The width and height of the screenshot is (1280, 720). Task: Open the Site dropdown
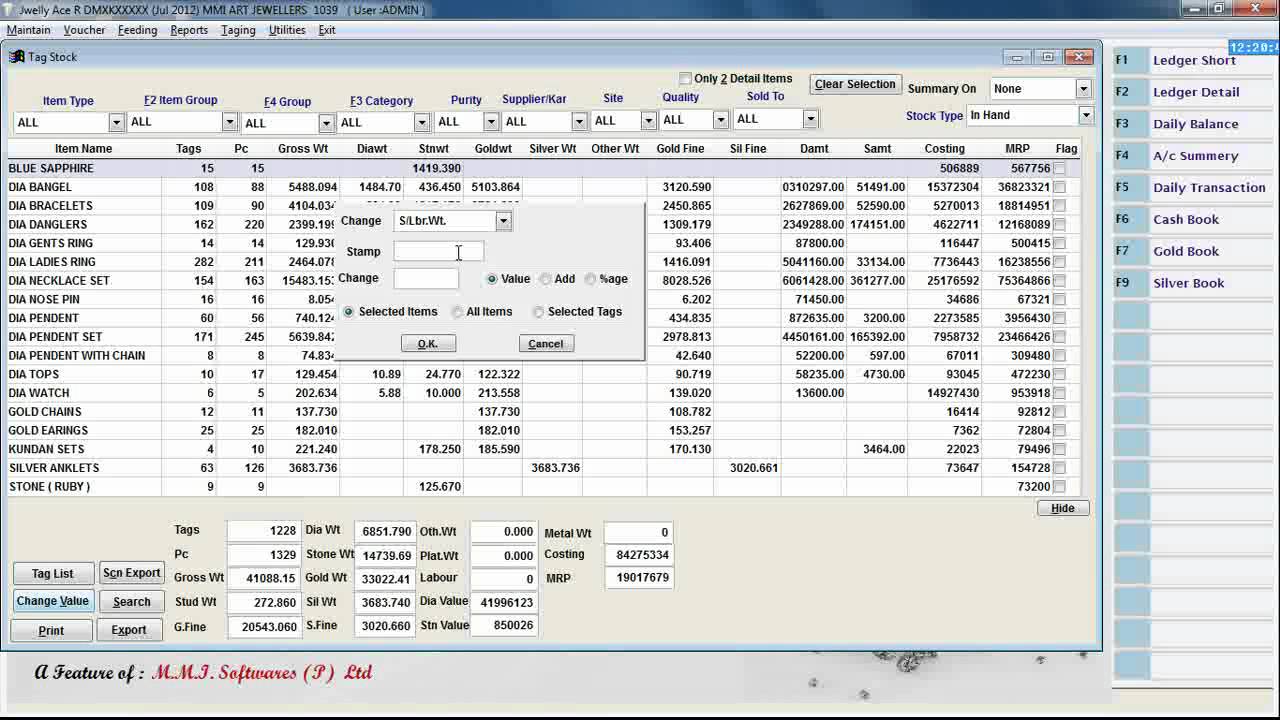[648, 121]
